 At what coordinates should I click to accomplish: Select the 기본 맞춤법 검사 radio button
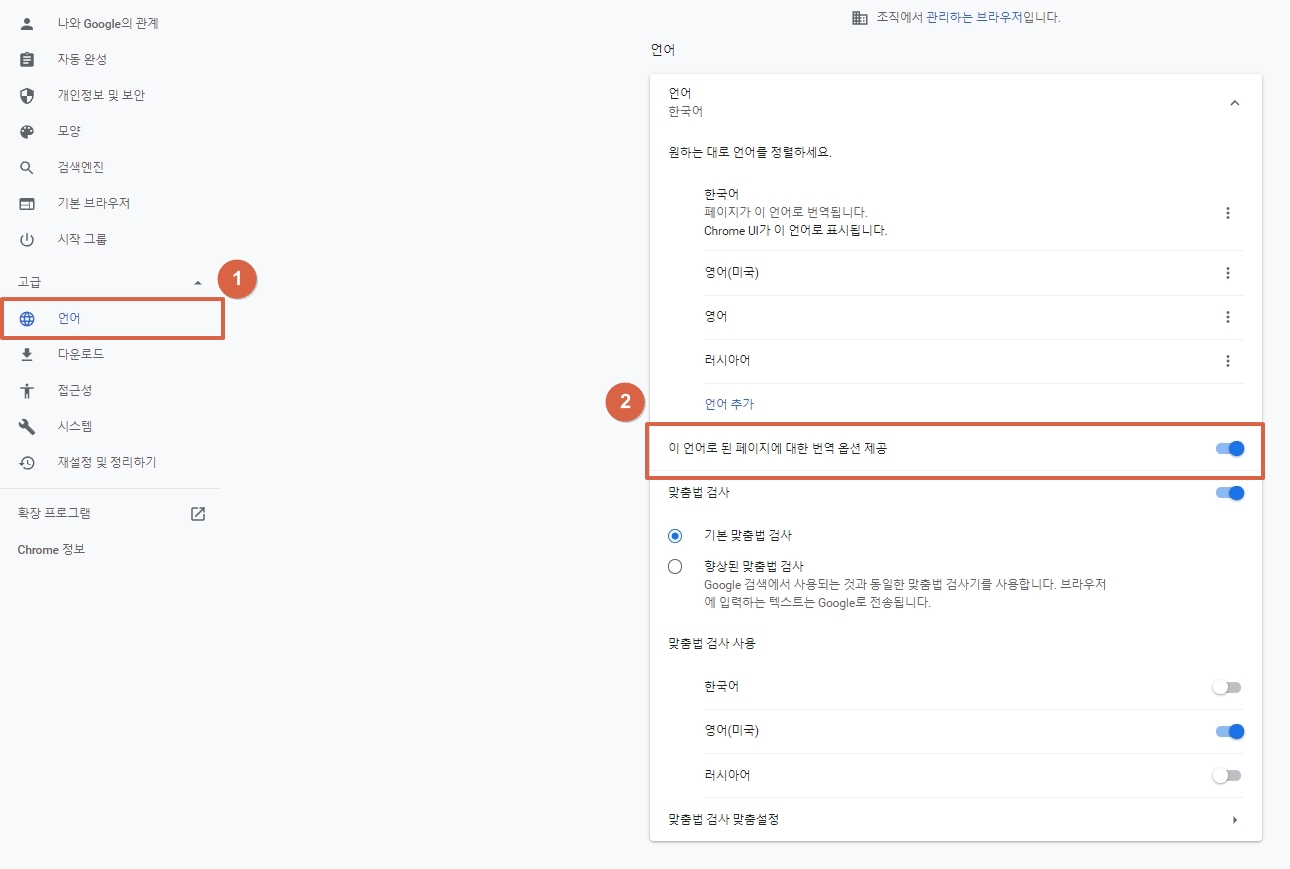pos(675,535)
